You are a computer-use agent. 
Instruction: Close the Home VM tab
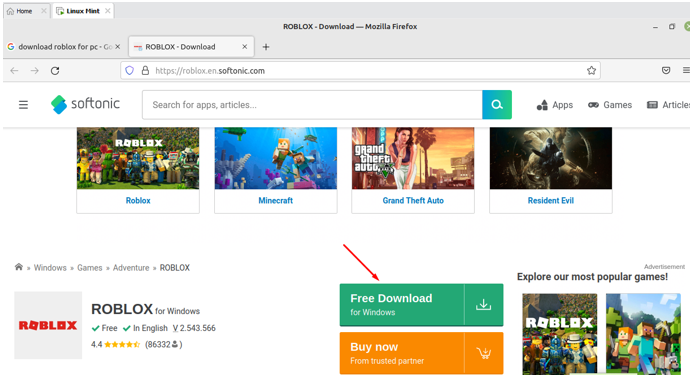pos(44,11)
